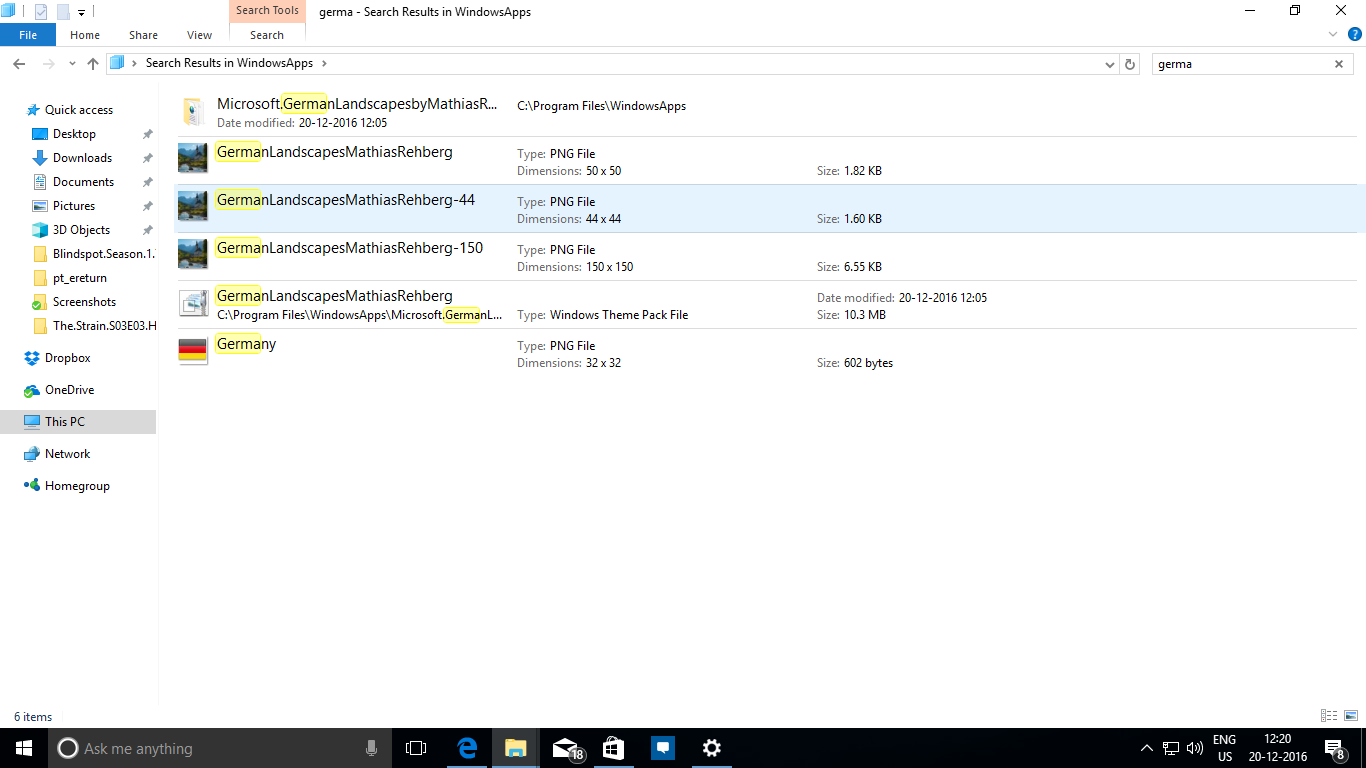Switch to the View ribbon tab

coord(199,35)
